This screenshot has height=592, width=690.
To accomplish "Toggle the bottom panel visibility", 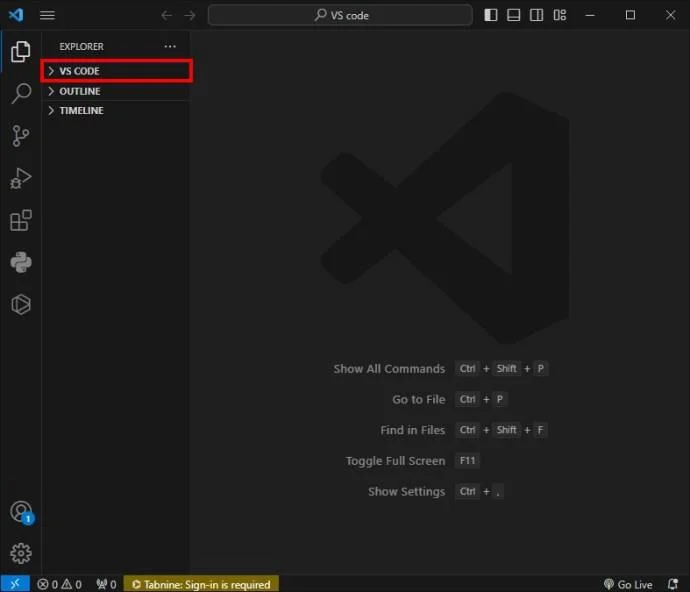I will [514, 15].
